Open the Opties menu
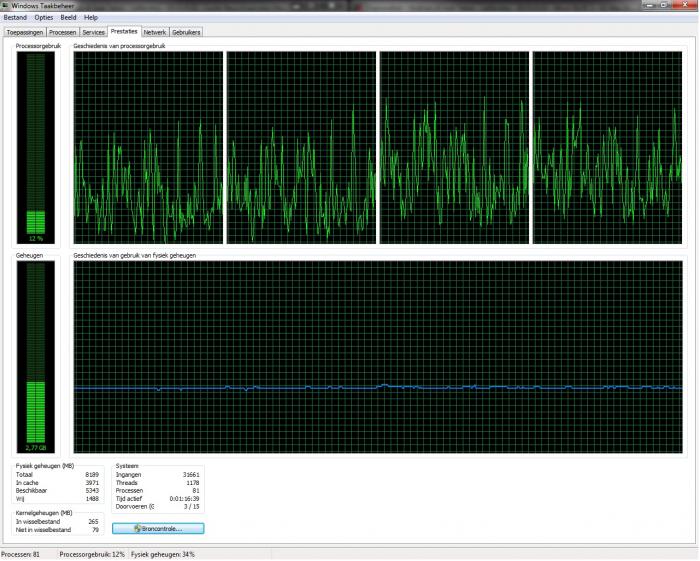700x561 pixels. click(44, 17)
